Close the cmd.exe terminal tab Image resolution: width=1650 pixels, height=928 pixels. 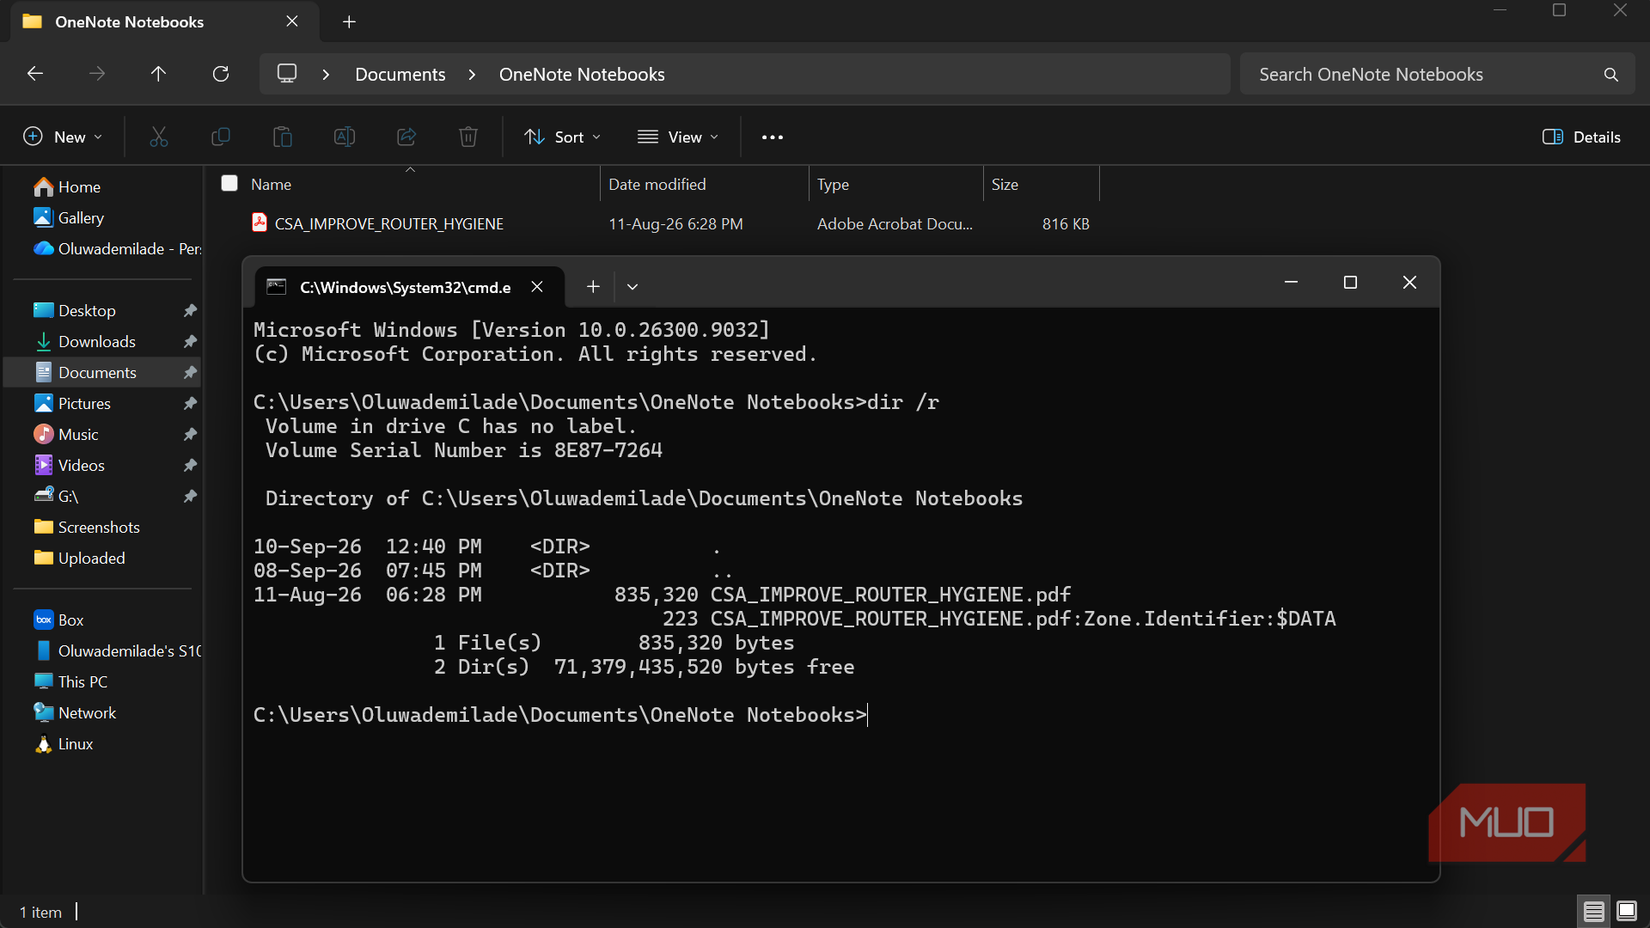point(537,287)
